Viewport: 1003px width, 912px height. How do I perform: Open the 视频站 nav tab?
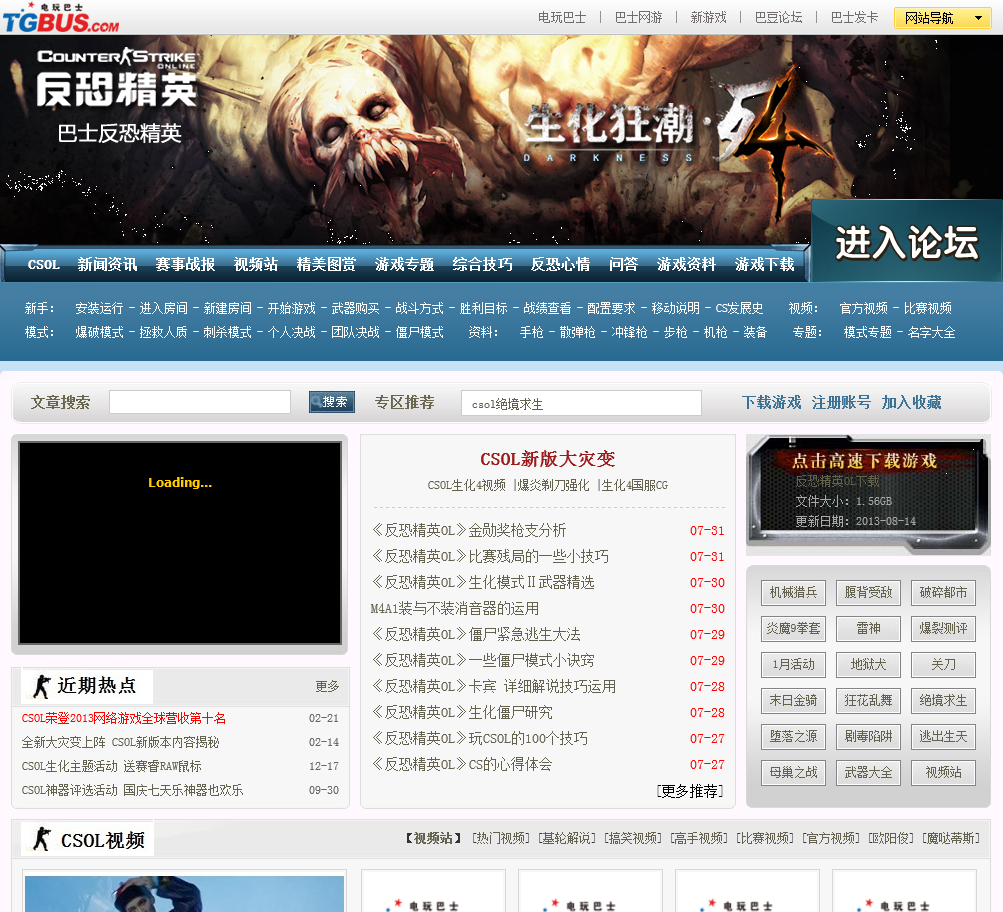click(255, 265)
